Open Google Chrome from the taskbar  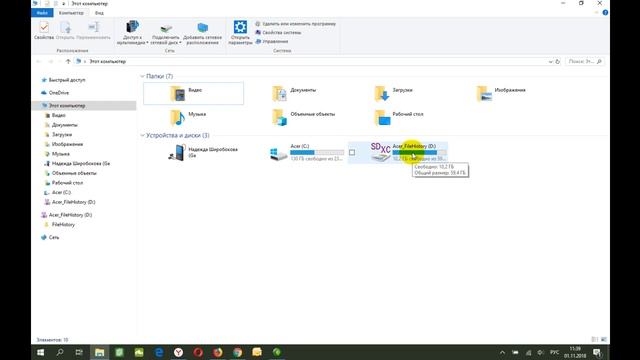[237, 352]
